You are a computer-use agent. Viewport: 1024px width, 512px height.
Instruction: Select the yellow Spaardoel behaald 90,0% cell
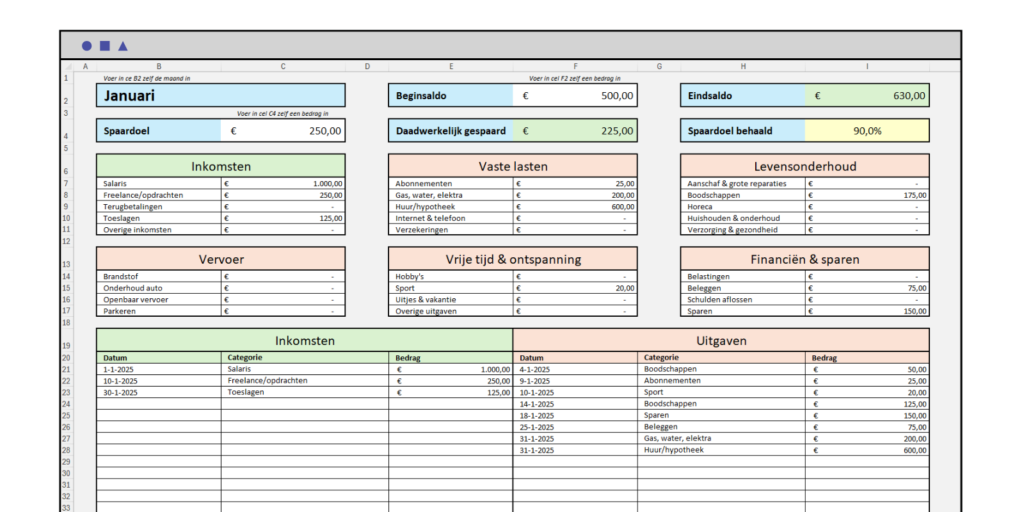[867, 130]
